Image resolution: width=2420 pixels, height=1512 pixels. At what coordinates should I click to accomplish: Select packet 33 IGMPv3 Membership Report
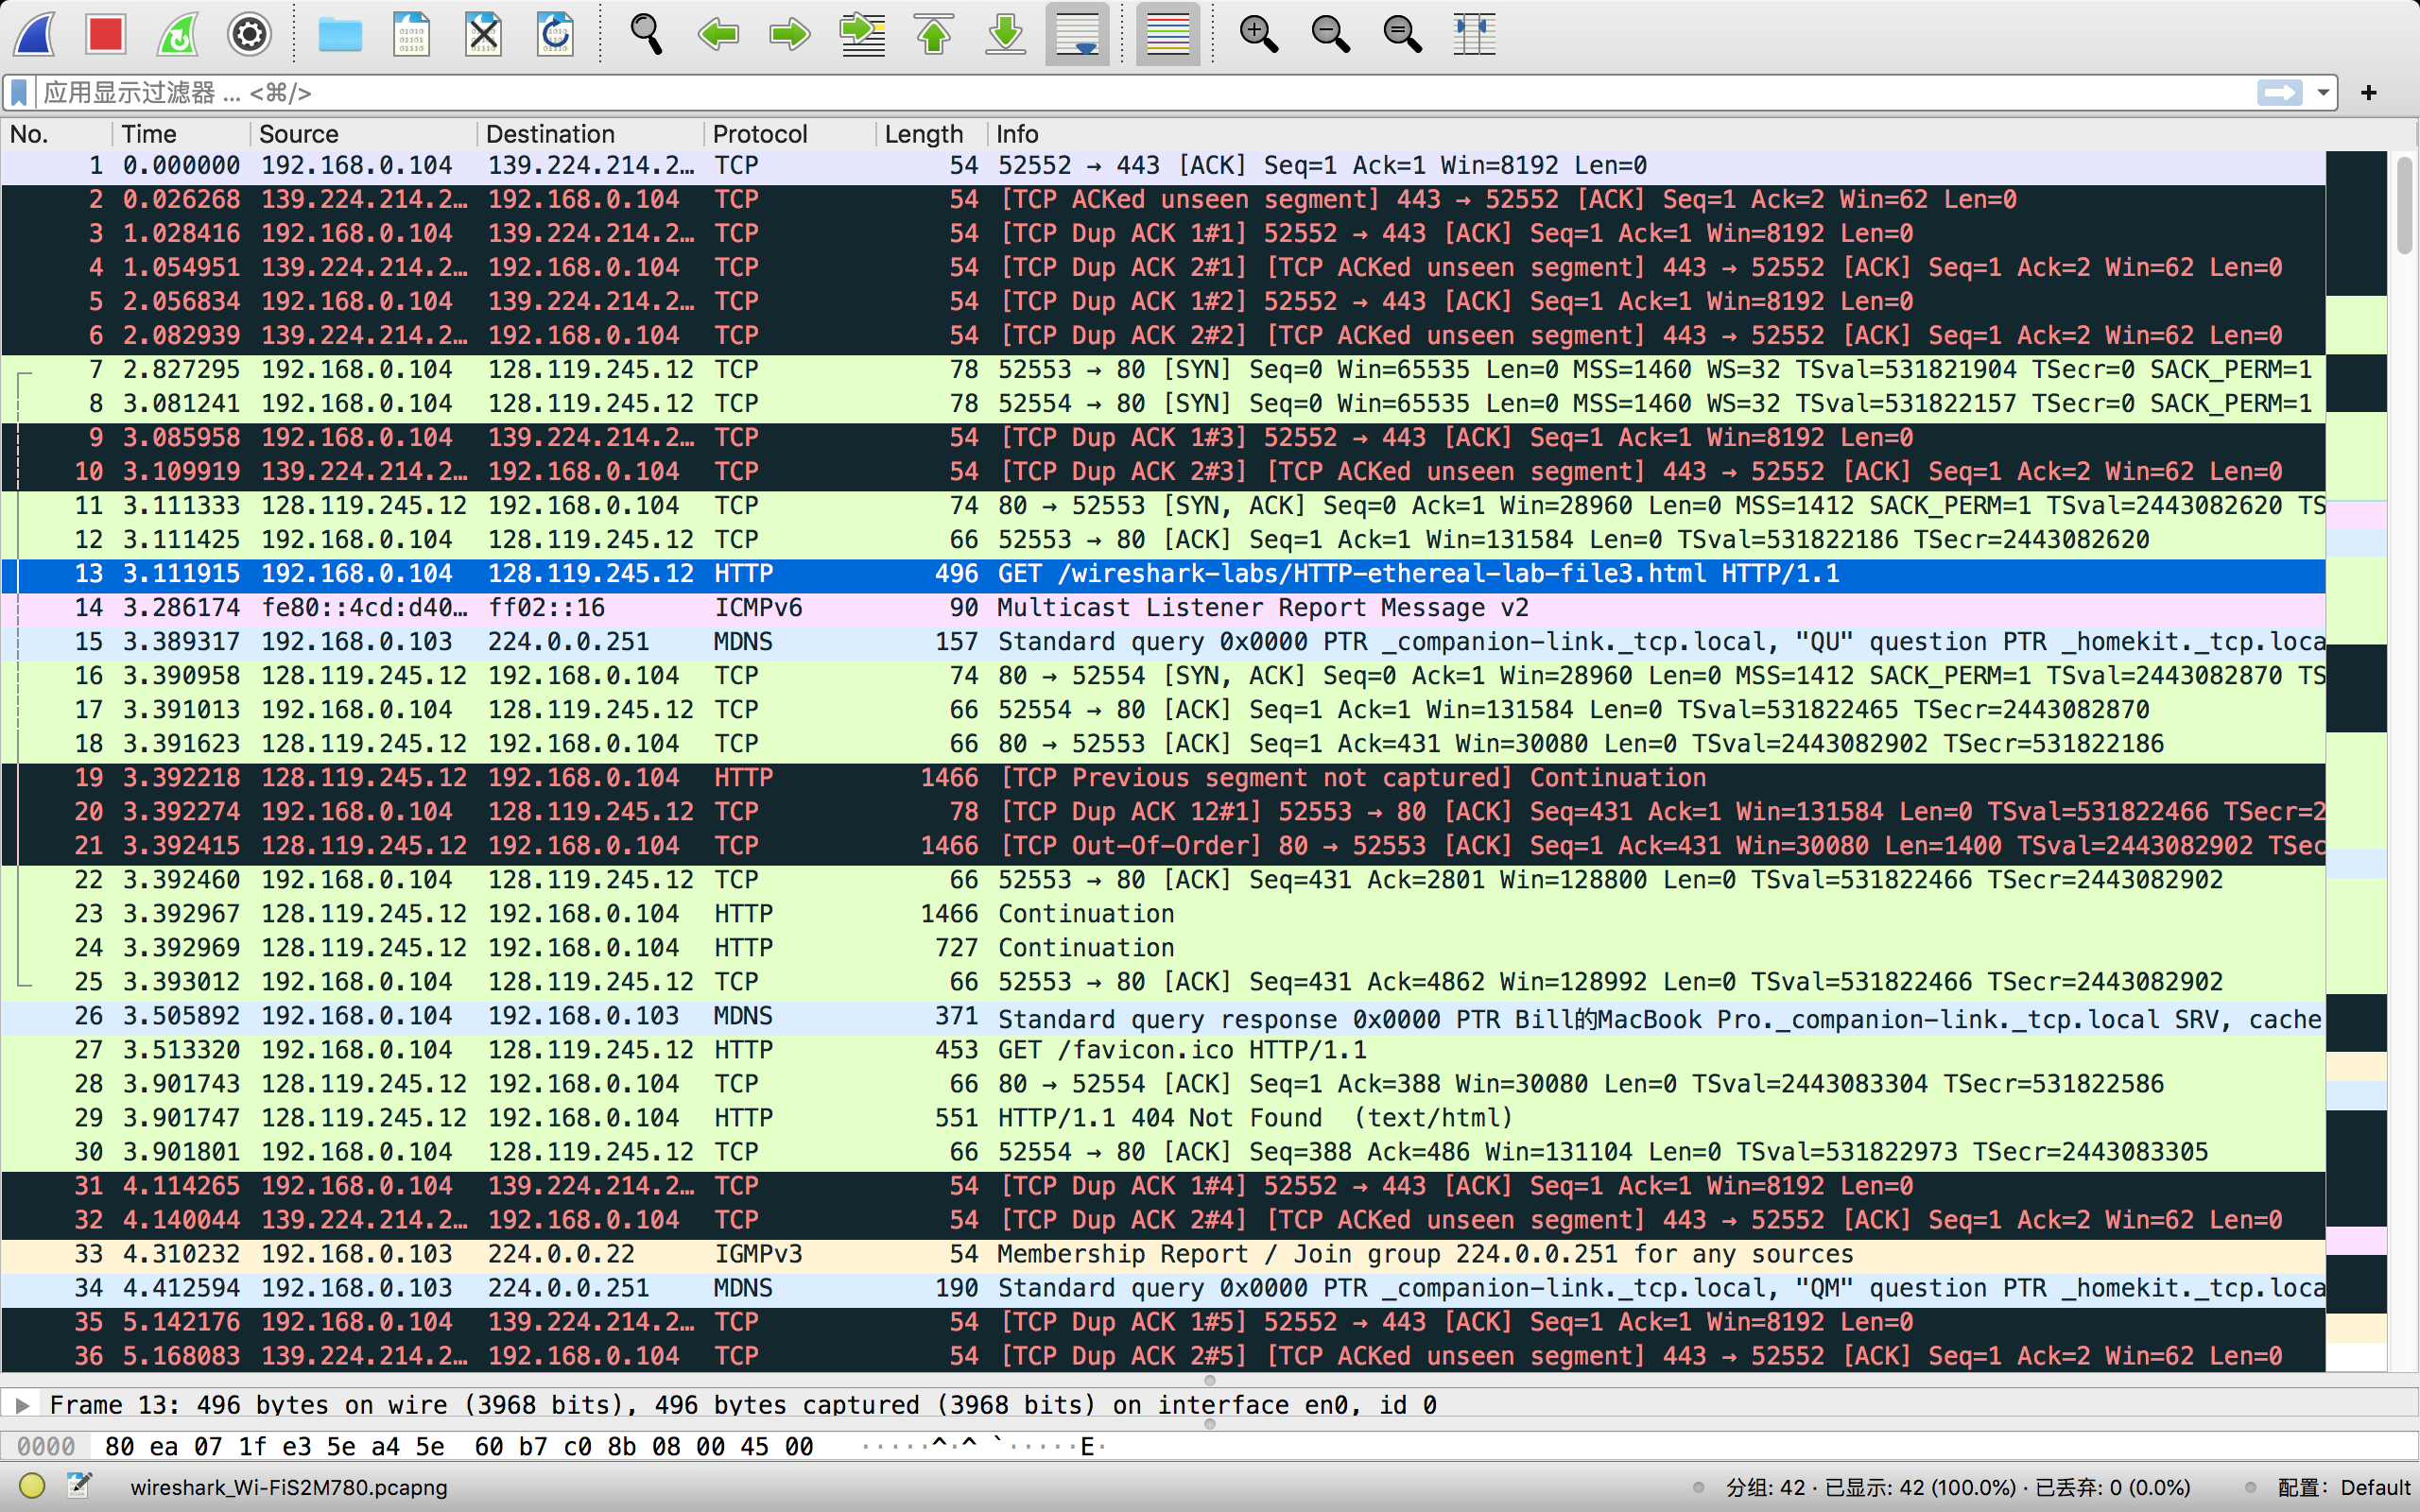coord(1163,1254)
